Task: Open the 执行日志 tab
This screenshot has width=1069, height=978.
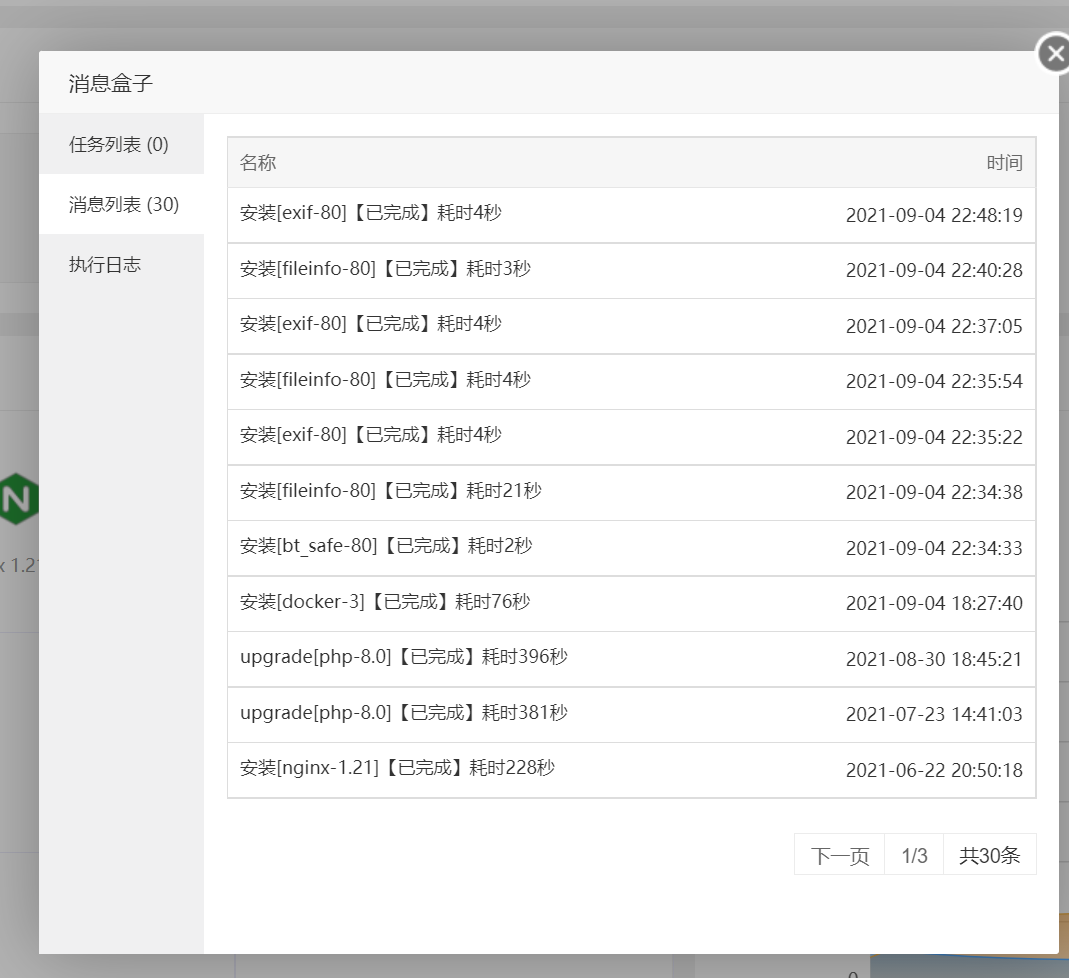Action: point(121,264)
